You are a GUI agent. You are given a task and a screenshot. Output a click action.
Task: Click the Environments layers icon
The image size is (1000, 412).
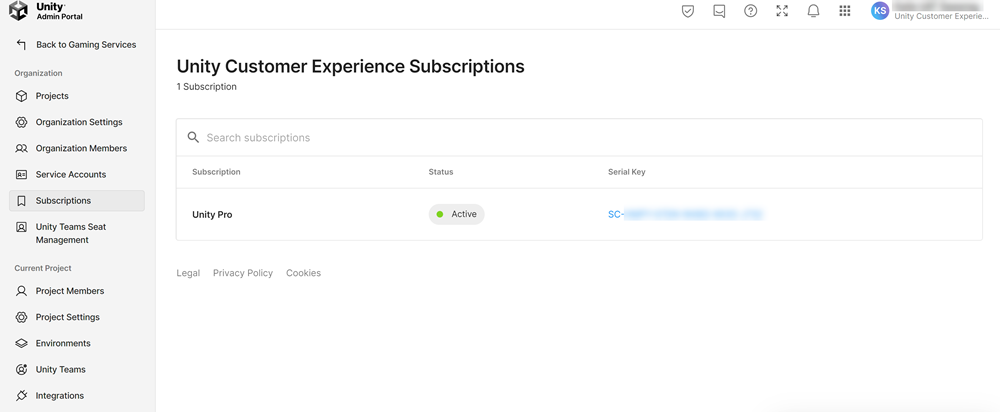[21, 343]
